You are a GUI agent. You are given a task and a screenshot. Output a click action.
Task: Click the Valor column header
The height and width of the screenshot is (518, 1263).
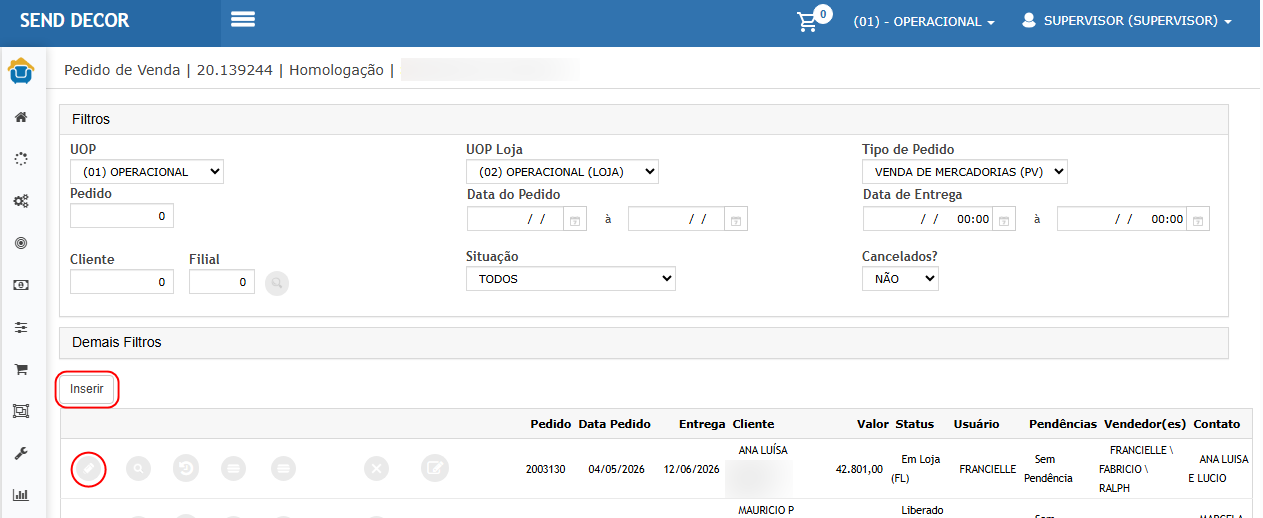click(873, 424)
